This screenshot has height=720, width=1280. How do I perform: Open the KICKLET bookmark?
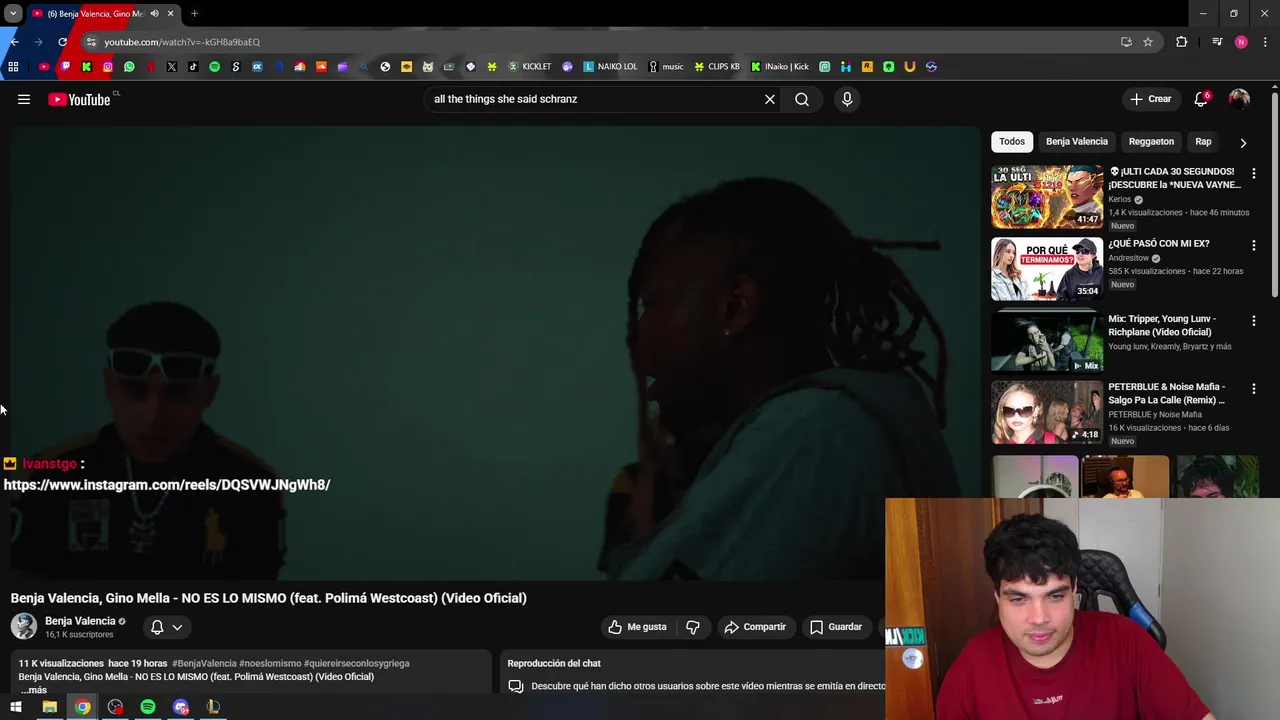pos(530,67)
